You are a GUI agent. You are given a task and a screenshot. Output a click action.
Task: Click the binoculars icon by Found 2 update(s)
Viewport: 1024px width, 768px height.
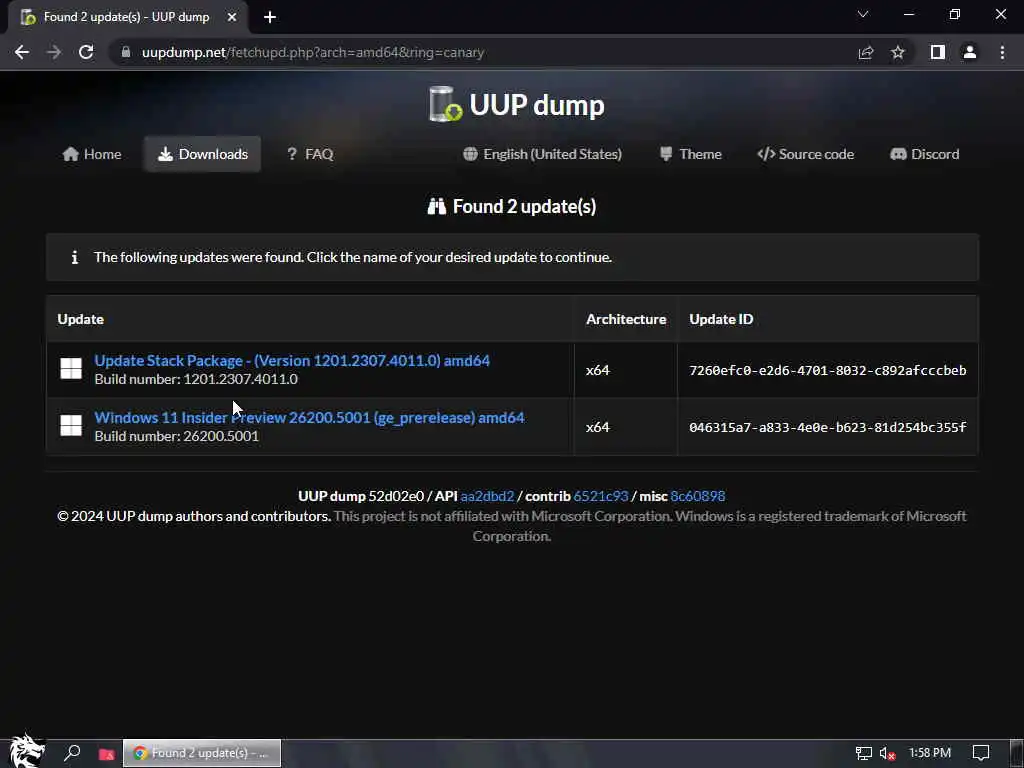pos(436,206)
